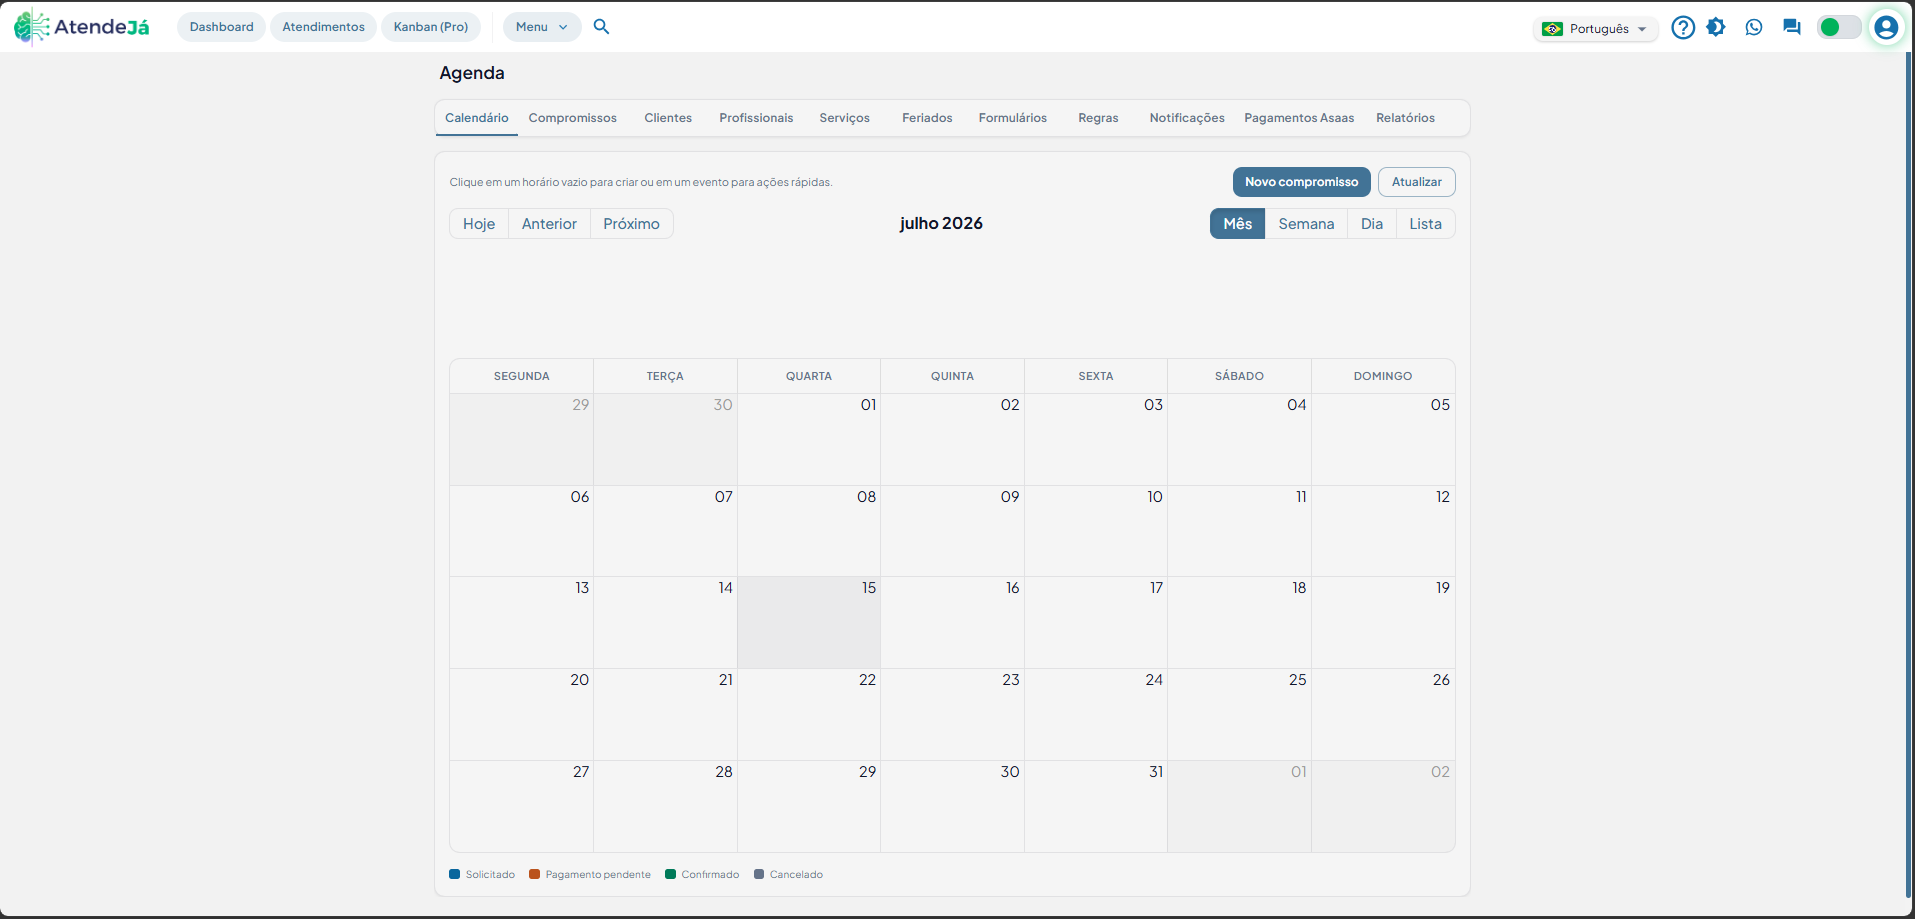Switch to the Clientes tab
The width and height of the screenshot is (1915, 919).
[668, 118]
